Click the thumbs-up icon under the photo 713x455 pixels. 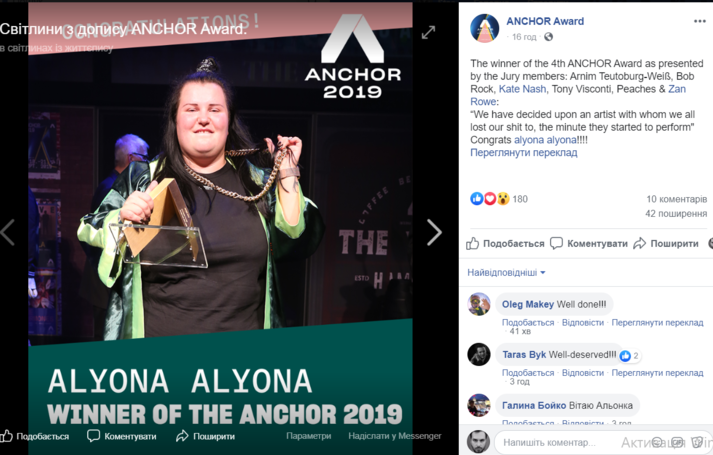coord(6,436)
